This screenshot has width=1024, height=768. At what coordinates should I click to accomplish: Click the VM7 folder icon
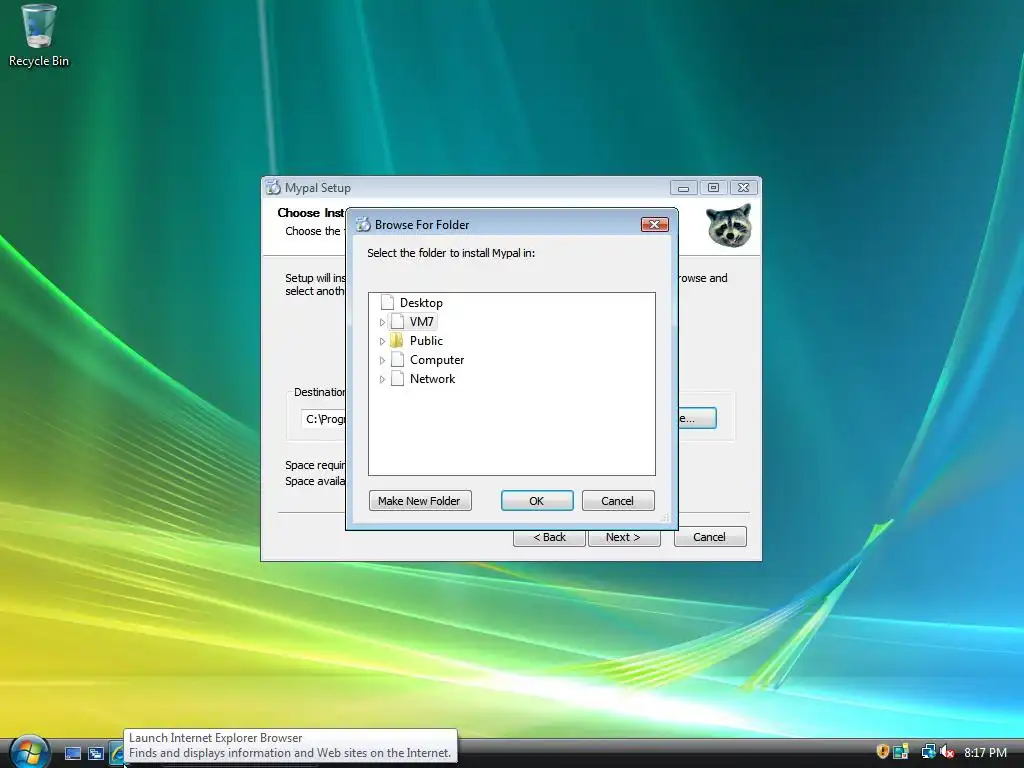click(397, 321)
